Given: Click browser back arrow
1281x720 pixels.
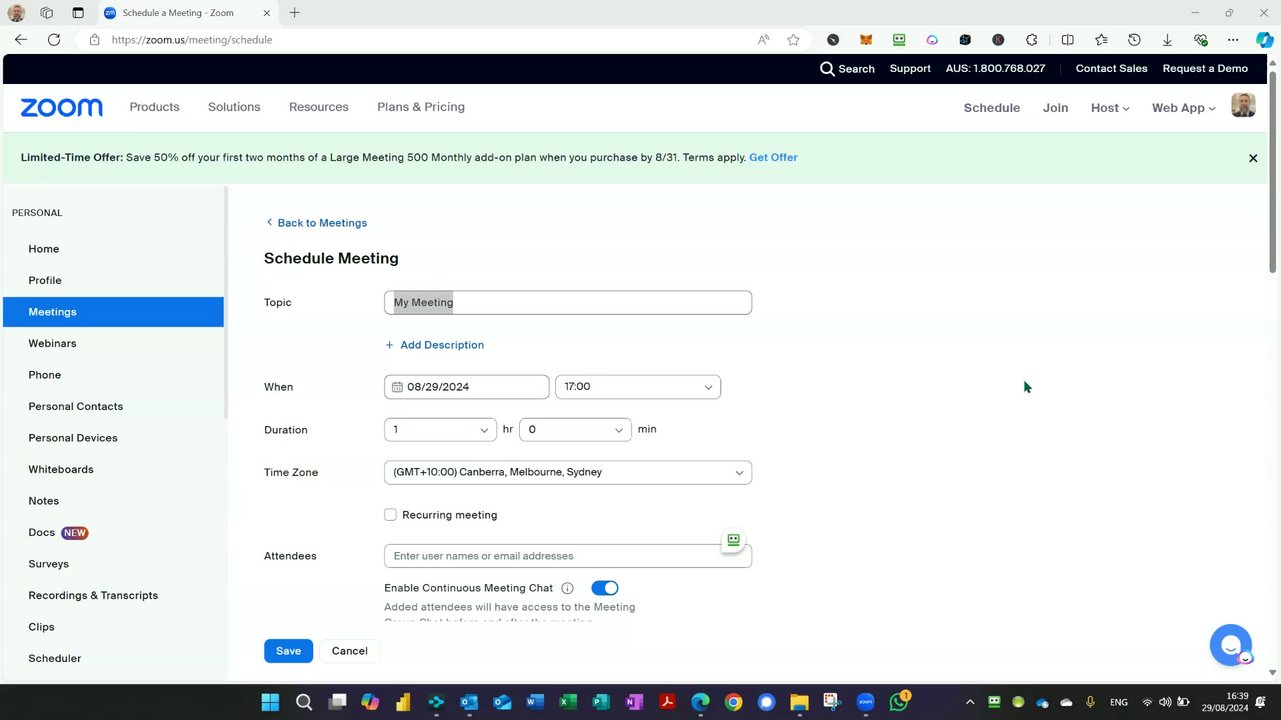Looking at the screenshot, I should tap(21, 40).
